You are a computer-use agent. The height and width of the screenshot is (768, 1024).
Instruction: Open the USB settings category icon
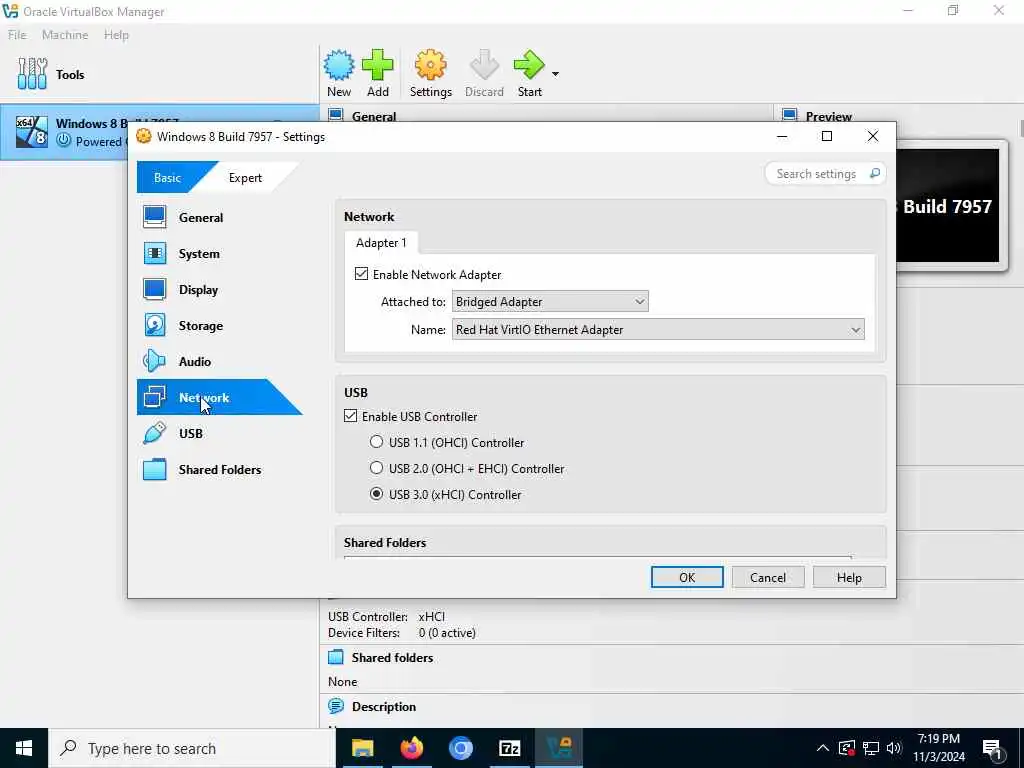pyautogui.click(x=155, y=433)
